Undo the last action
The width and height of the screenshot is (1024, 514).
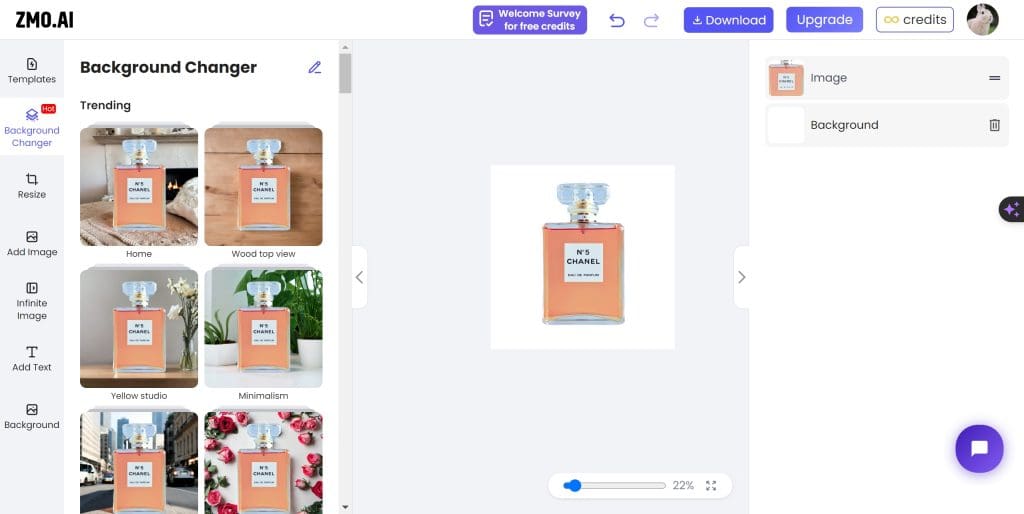click(x=616, y=20)
